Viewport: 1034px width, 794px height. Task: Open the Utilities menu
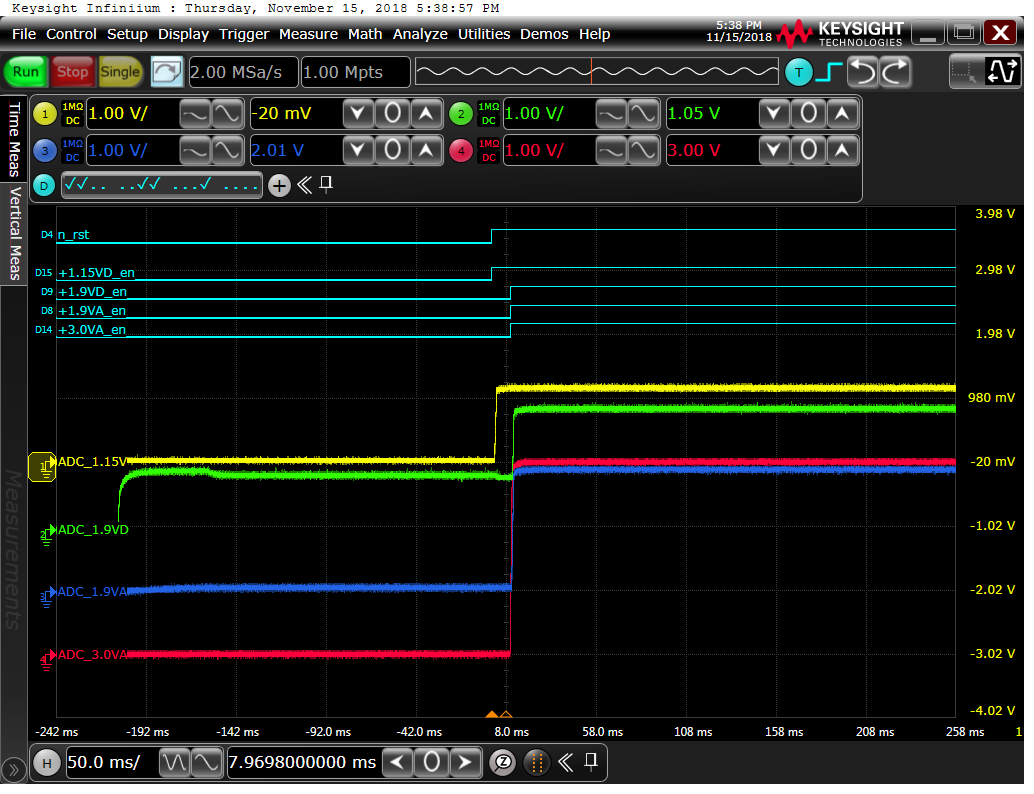point(484,34)
